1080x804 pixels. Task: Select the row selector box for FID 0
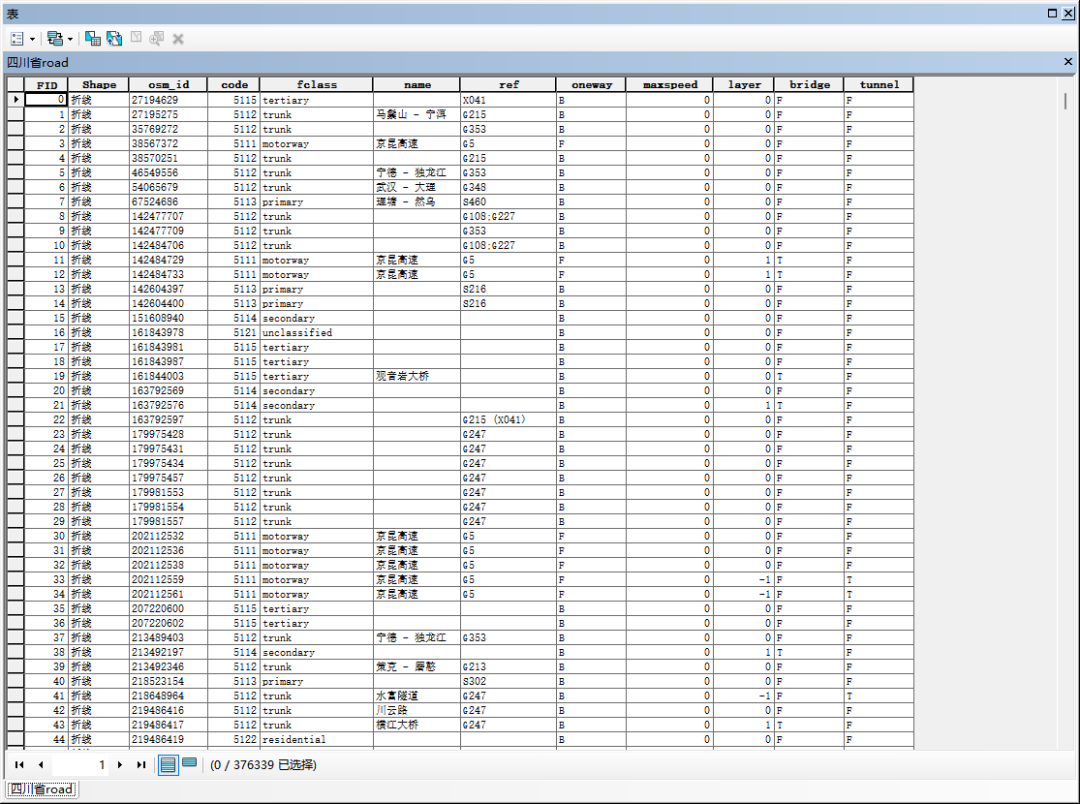16,100
